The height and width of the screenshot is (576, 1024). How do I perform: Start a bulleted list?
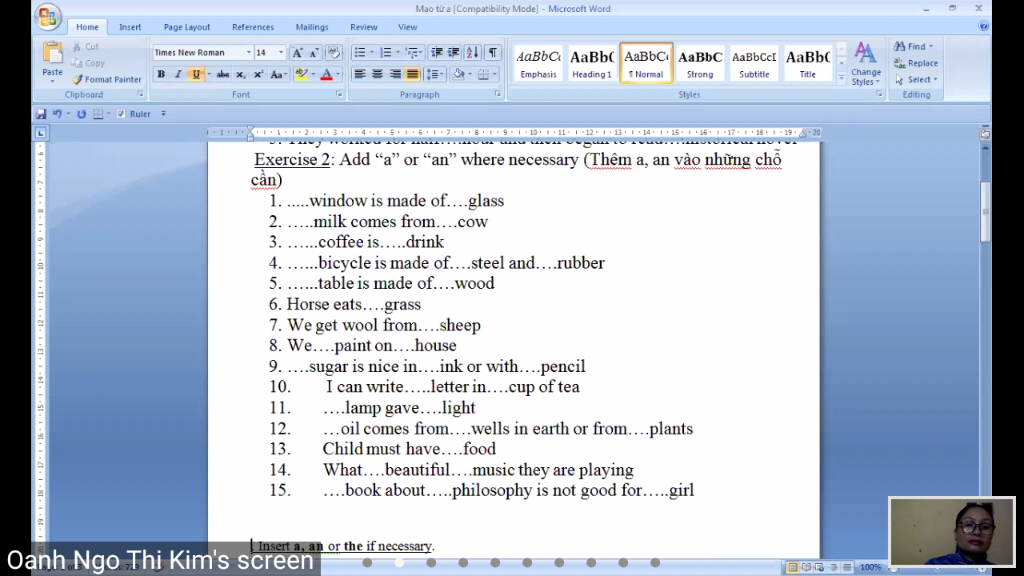pos(360,53)
